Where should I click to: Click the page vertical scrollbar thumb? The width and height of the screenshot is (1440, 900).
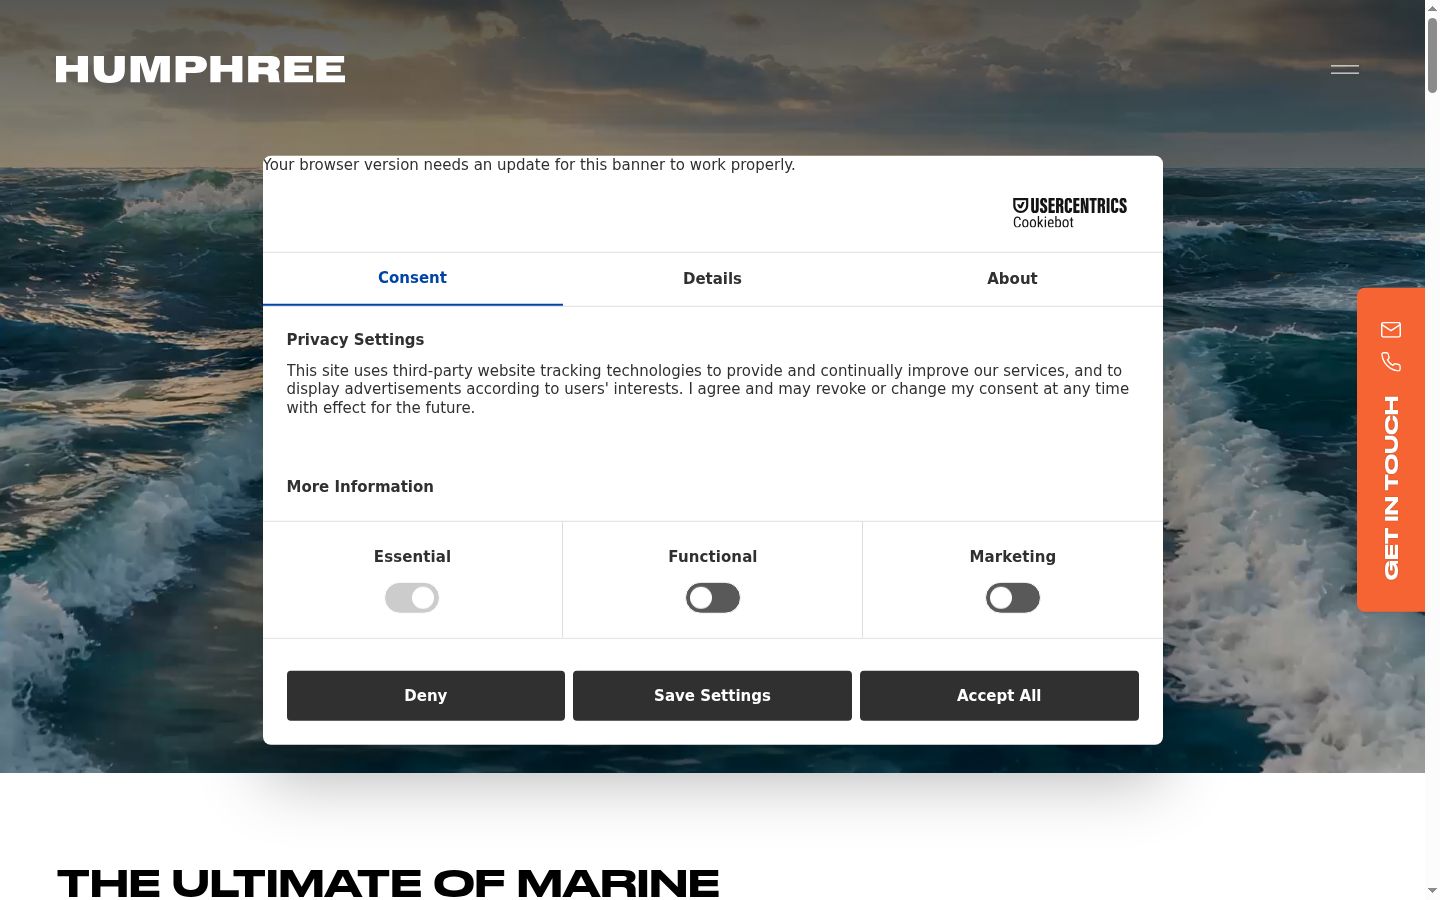(1432, 55)
